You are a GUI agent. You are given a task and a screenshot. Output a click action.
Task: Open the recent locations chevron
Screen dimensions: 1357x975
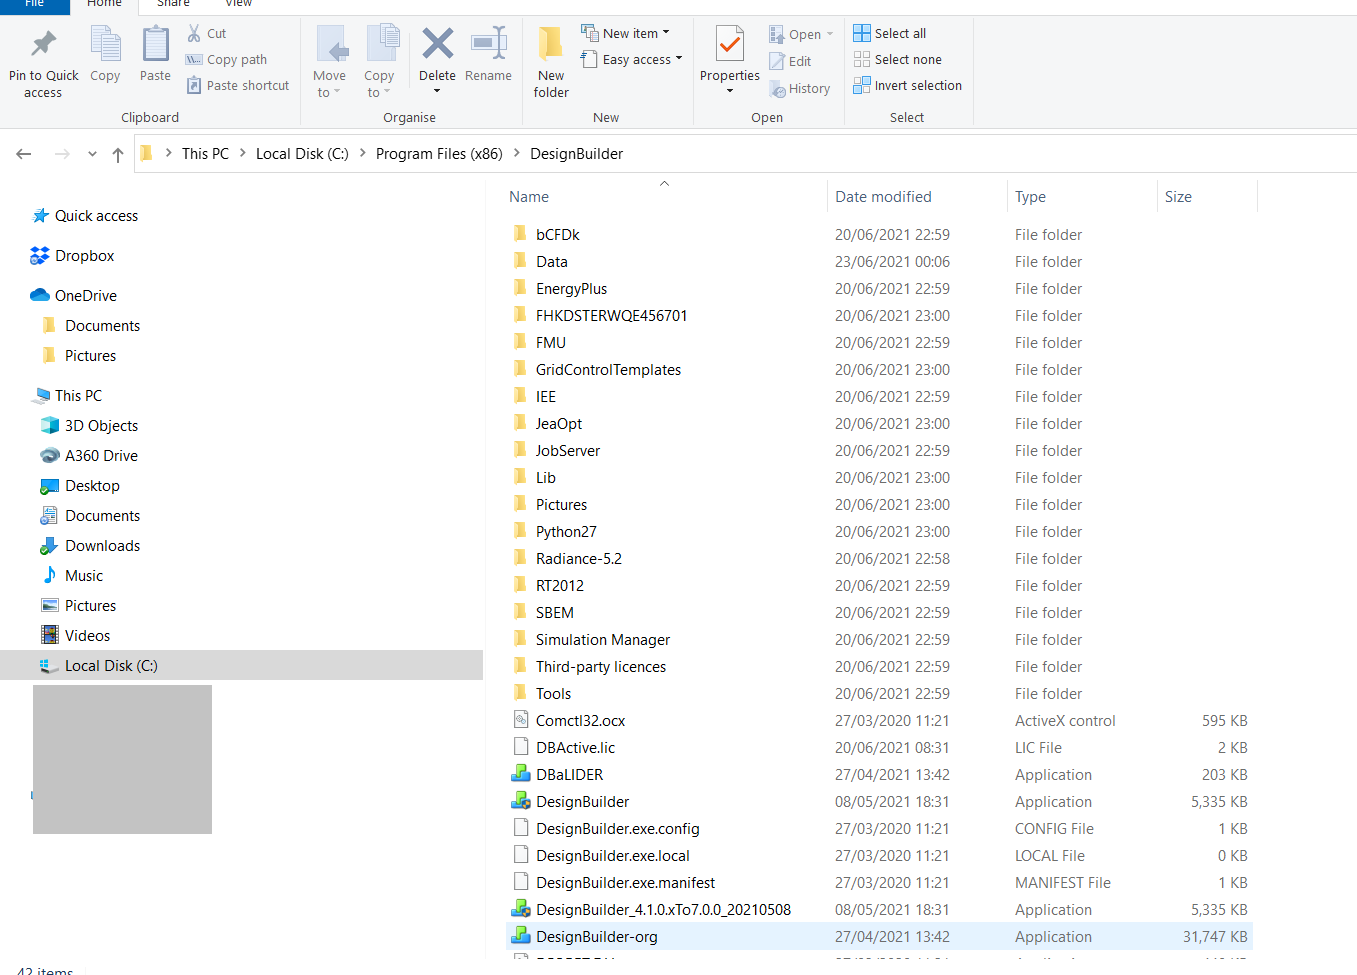point(92,154)
